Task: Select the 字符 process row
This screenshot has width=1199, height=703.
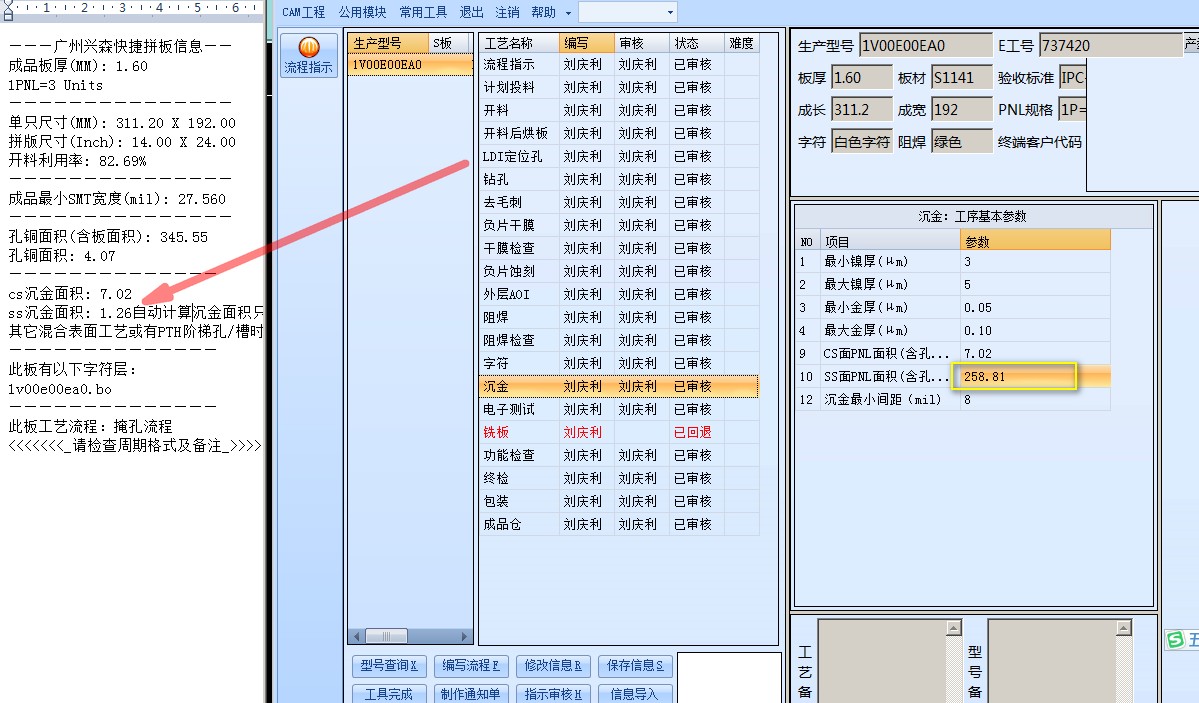Action: click(619, 363)
